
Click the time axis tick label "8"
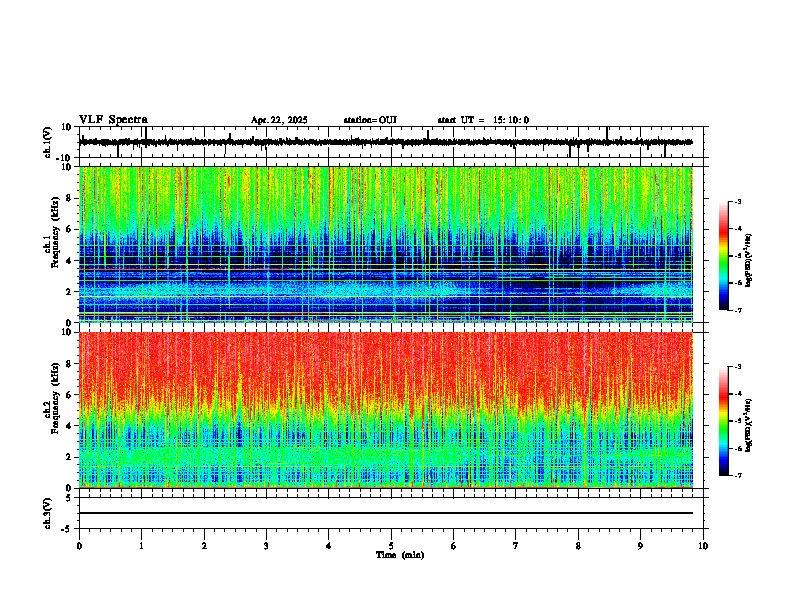click(x=578, y=546)
